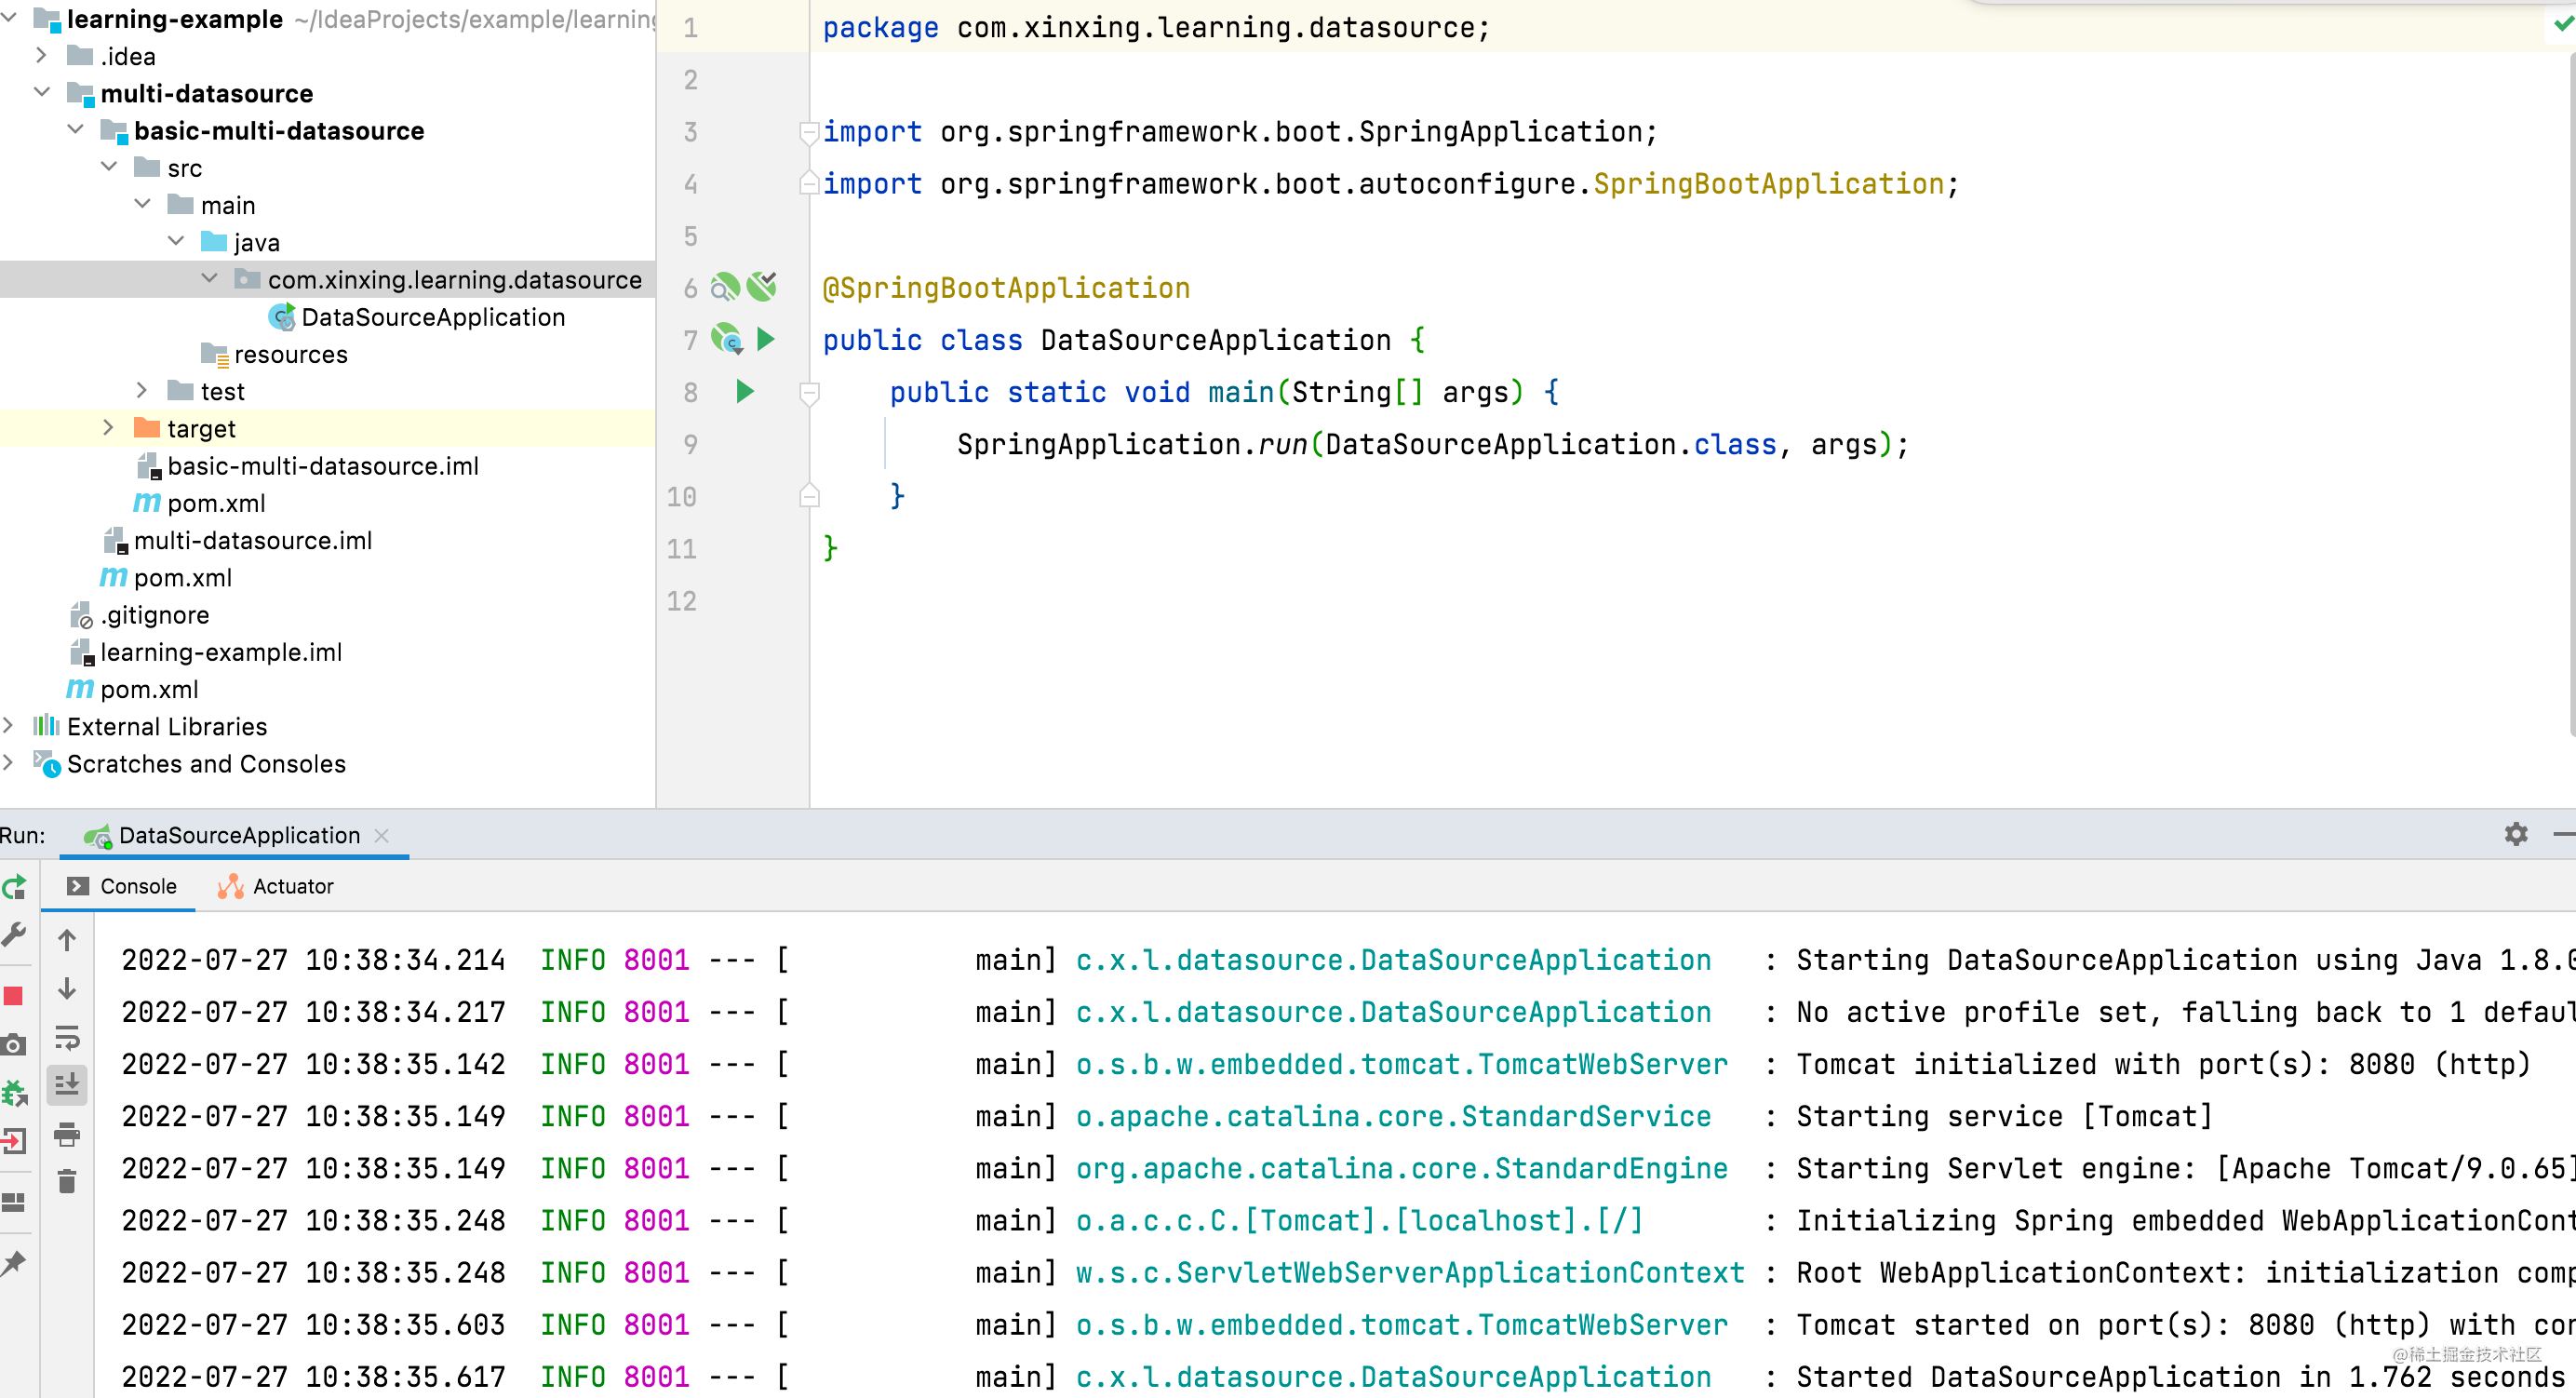Collapse the java source folder
The width and height of the screenshot is (2576, 1398).
click(177, 241)
